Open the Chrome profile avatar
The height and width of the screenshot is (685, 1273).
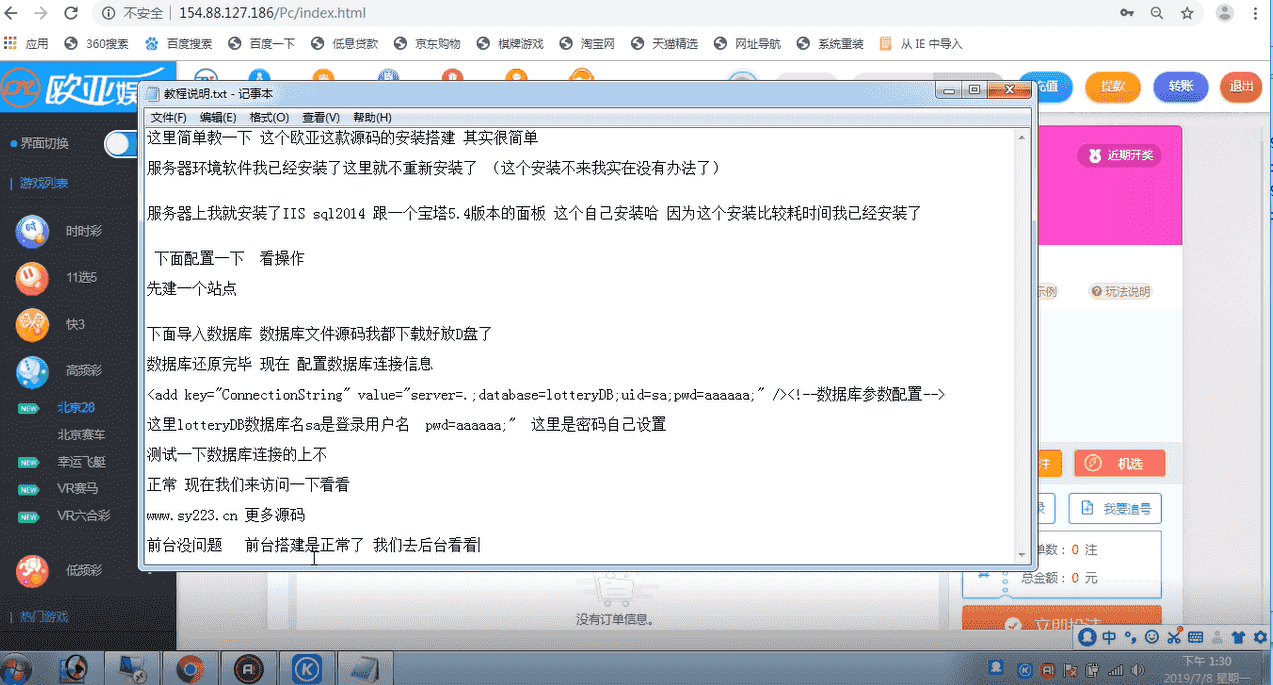1224,13
